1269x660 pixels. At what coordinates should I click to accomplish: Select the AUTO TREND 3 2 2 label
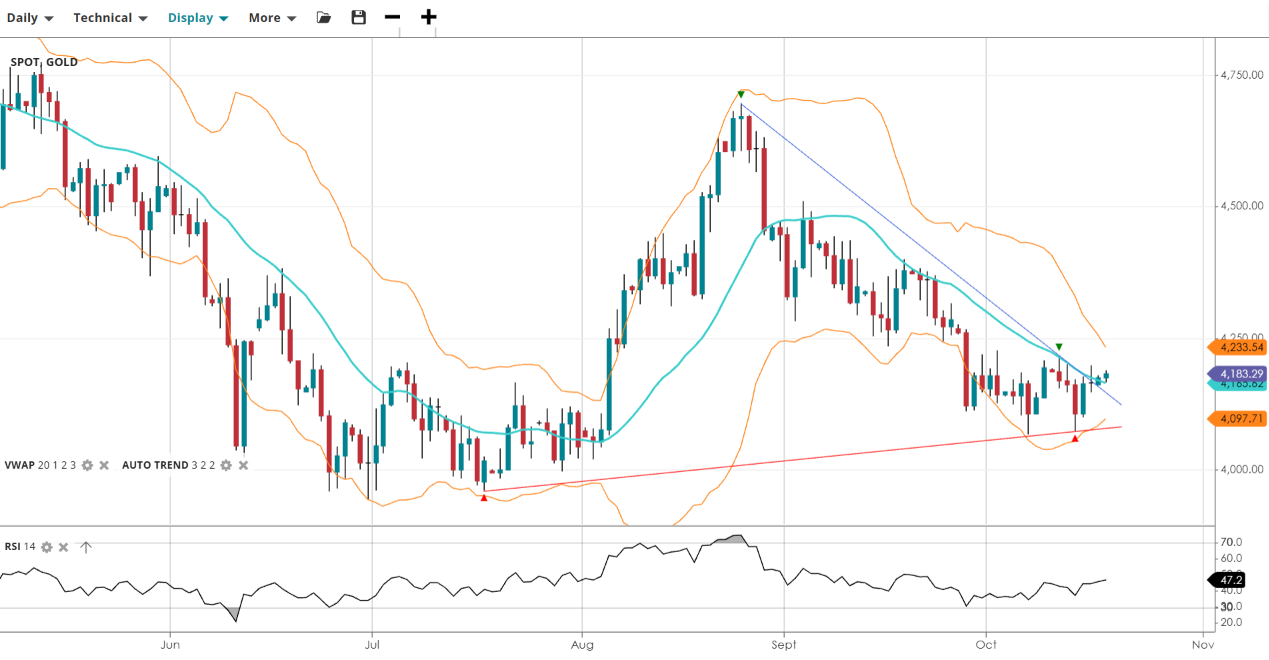(169, 465)
